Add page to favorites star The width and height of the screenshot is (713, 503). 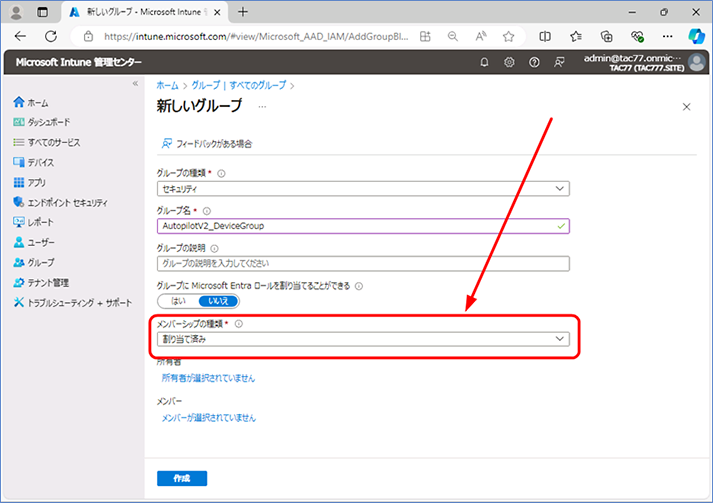[508, 36]
